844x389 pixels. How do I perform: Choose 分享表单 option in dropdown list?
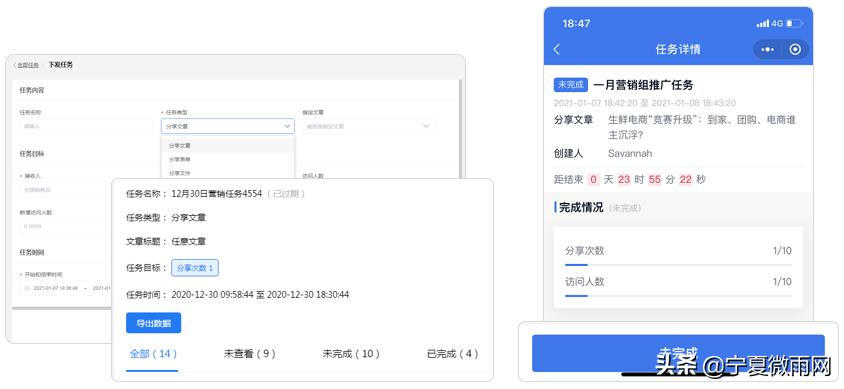(228, 159)
